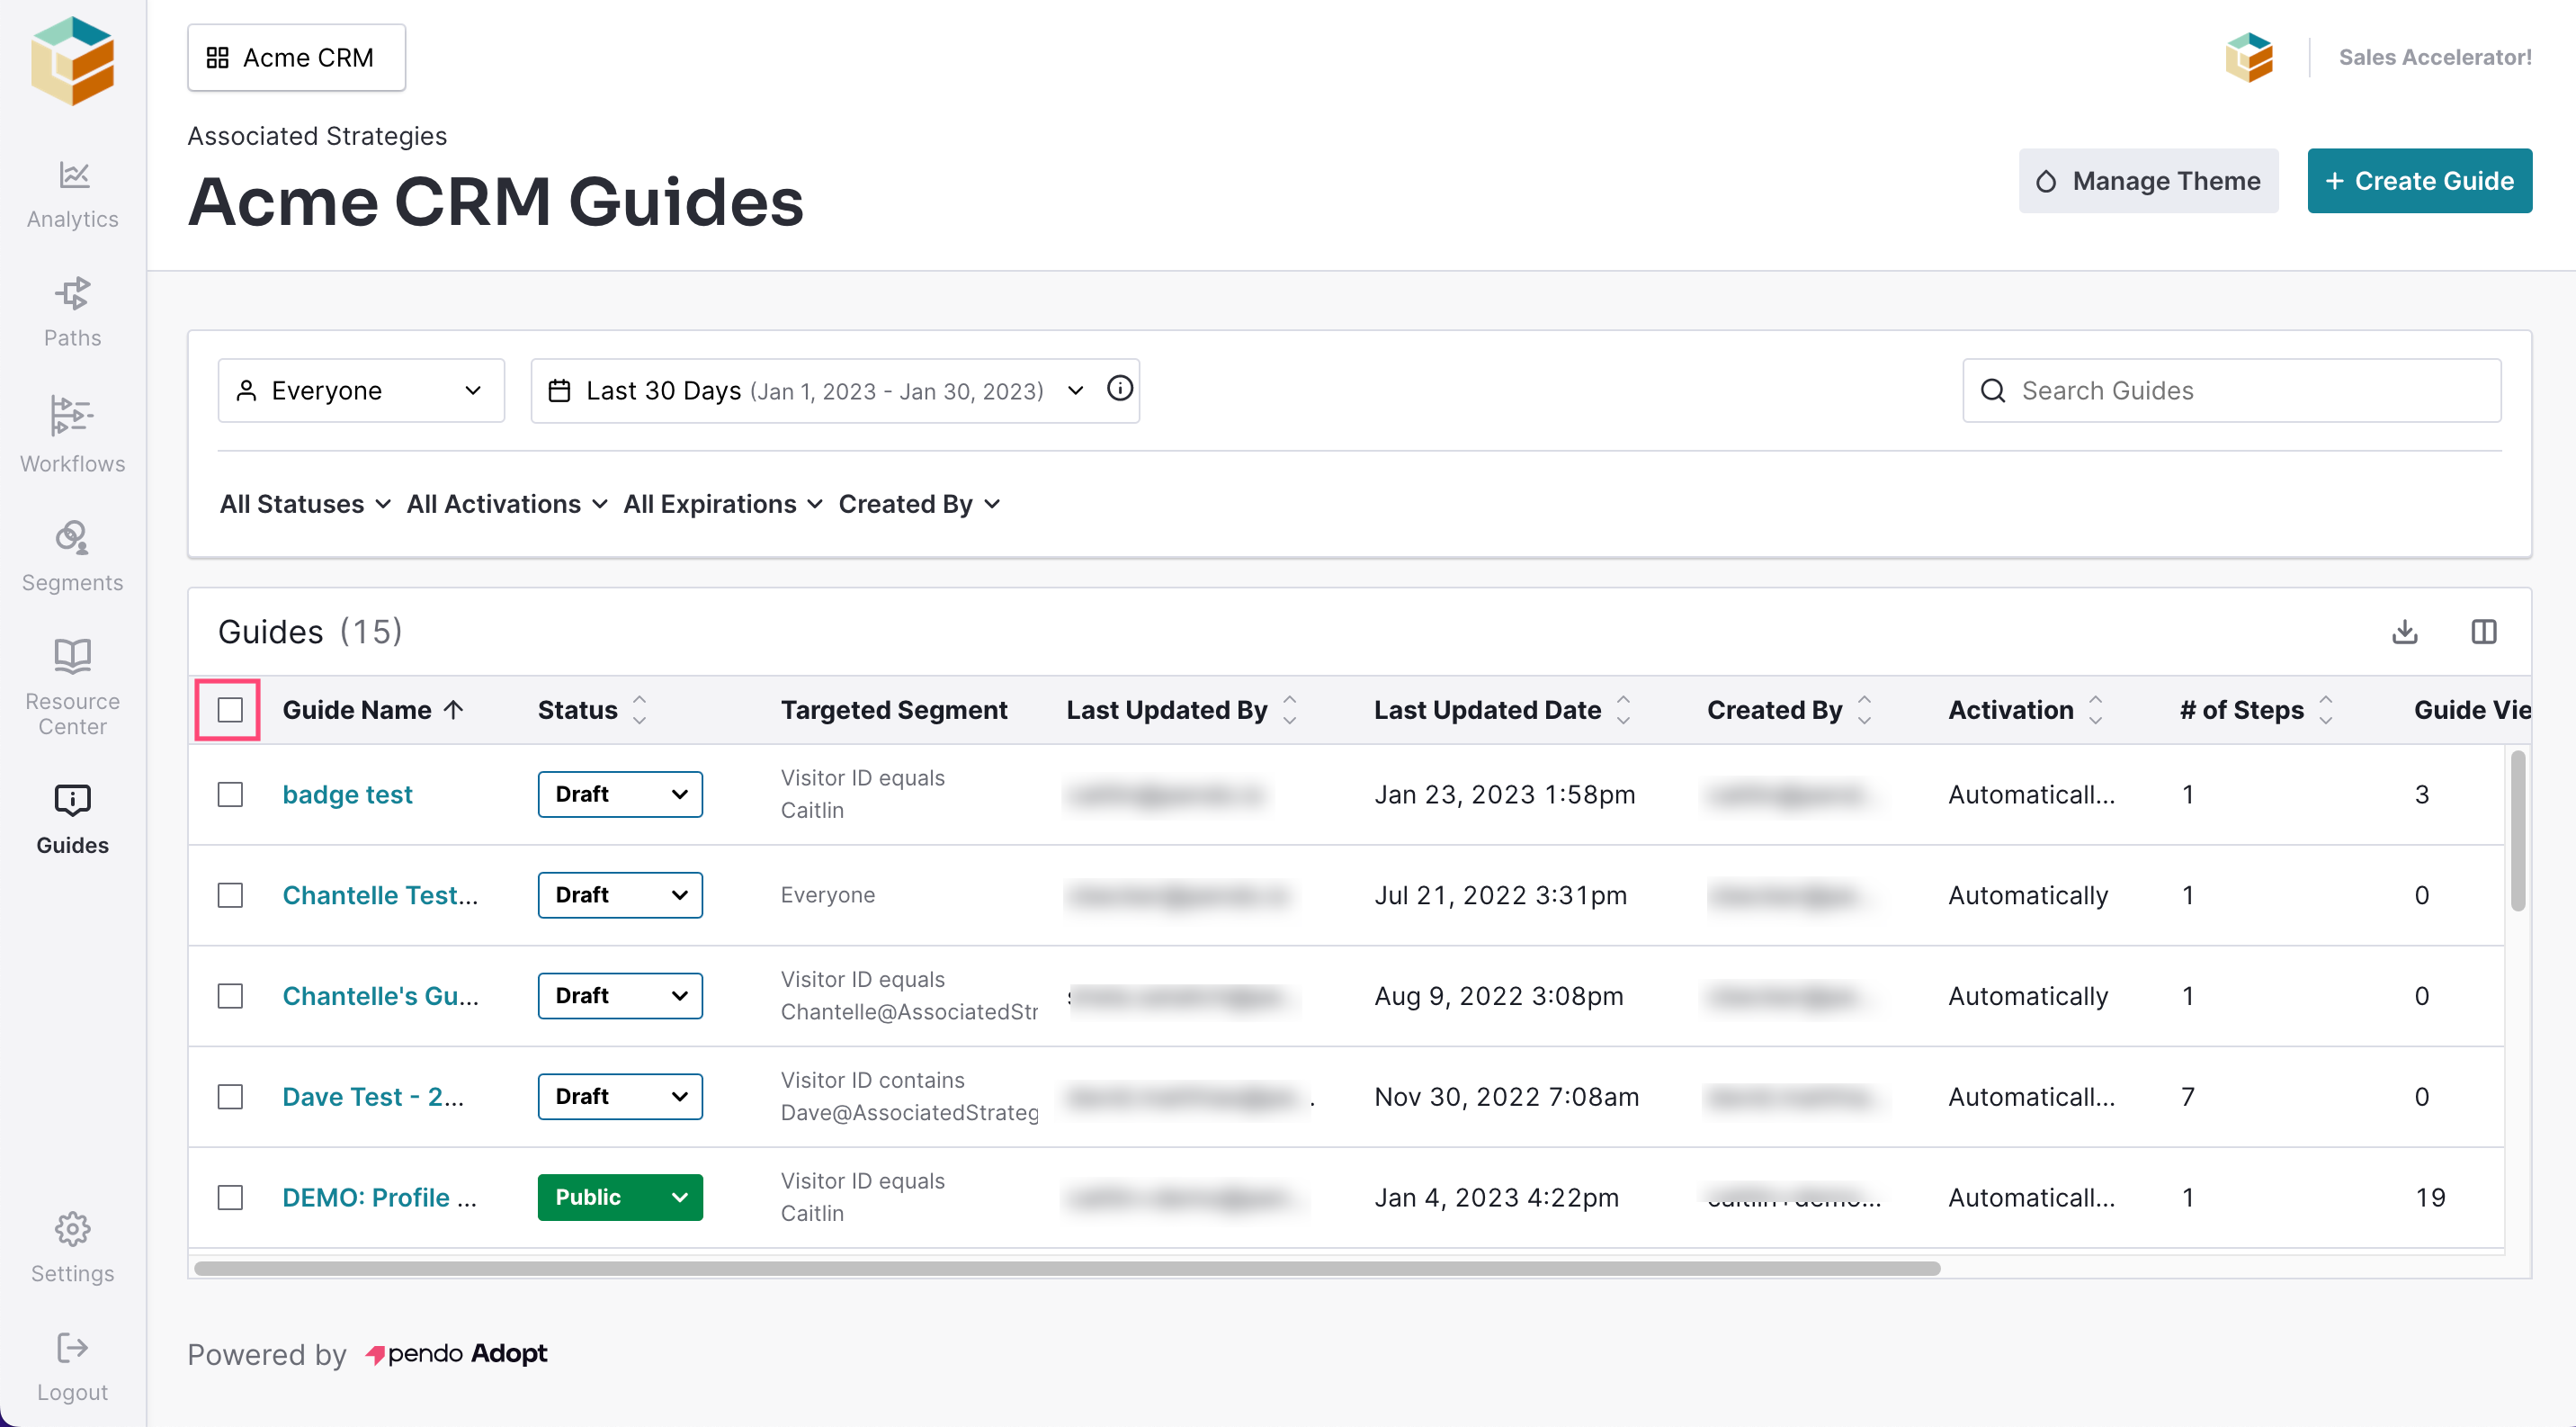2576x1427 pixels.
Task: Click the table's vertical scrollbar
Action: point(2517,830)
